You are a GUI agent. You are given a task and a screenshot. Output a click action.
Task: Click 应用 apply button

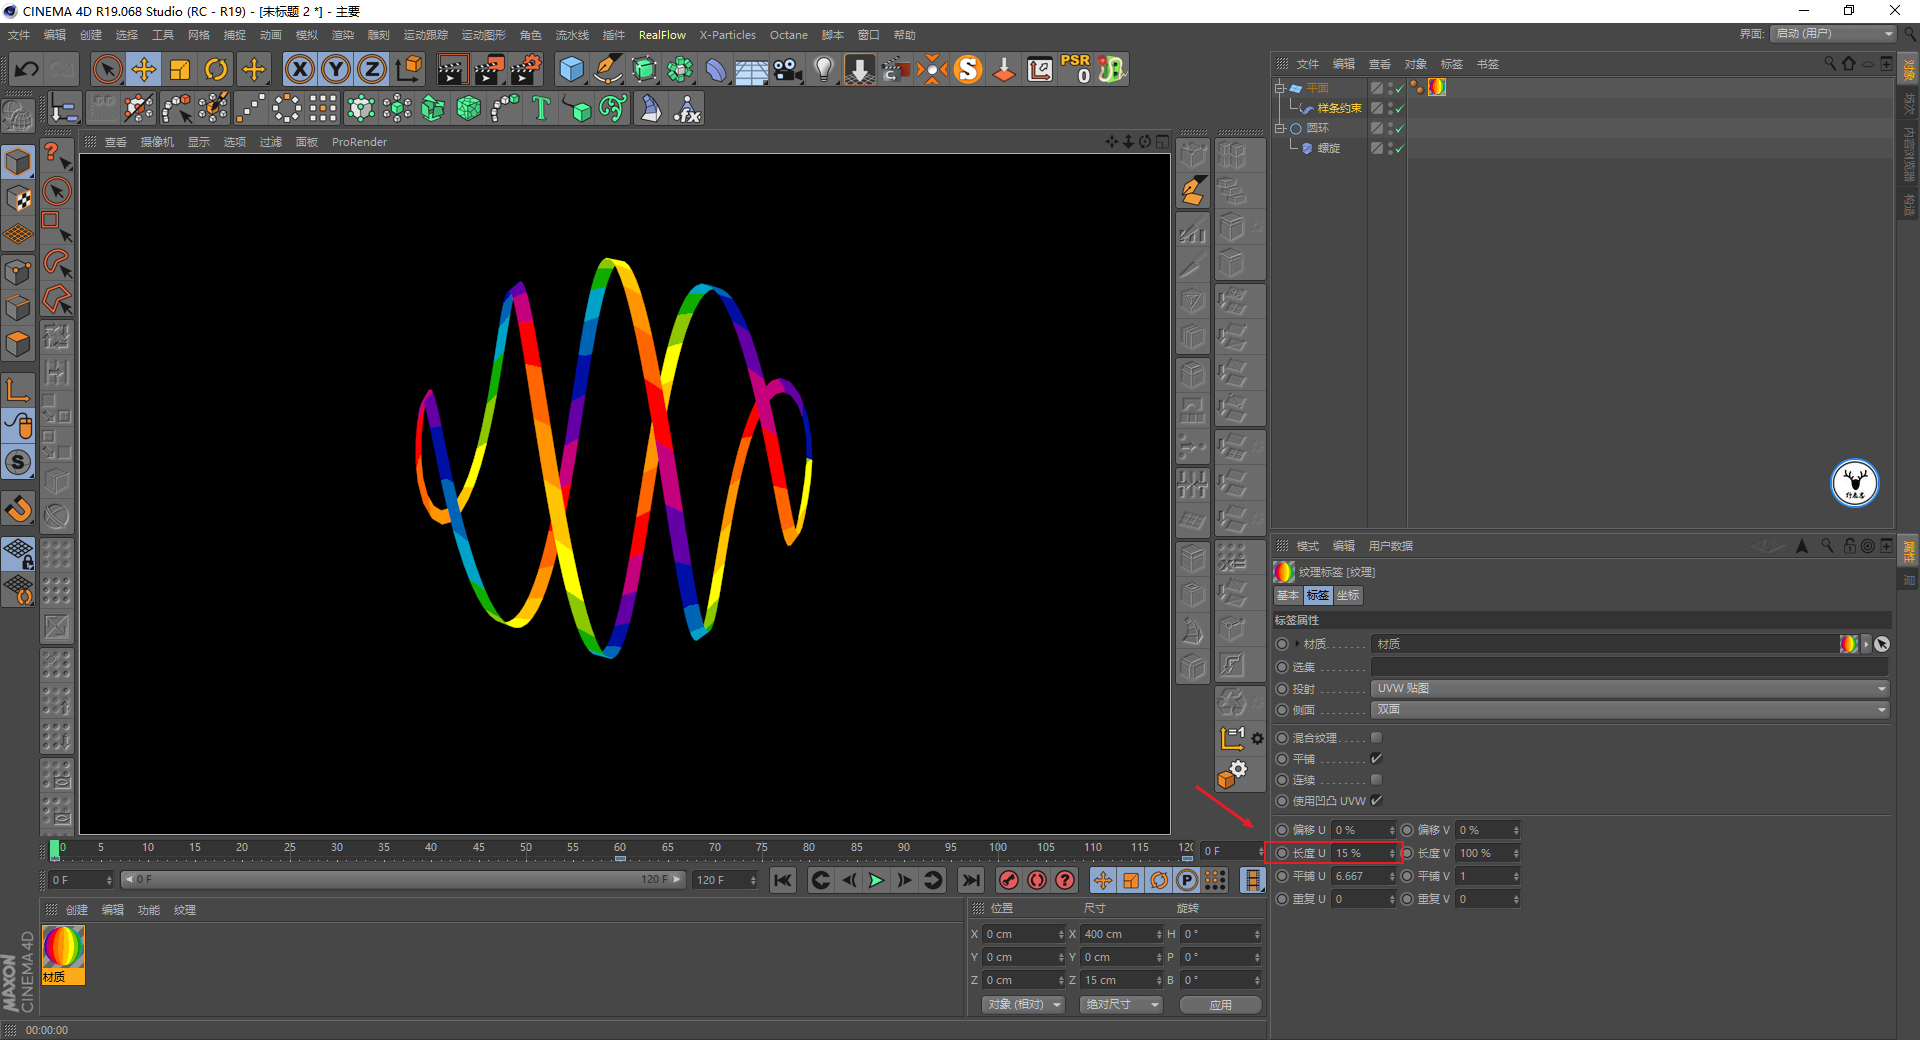pos(1221,1004)
